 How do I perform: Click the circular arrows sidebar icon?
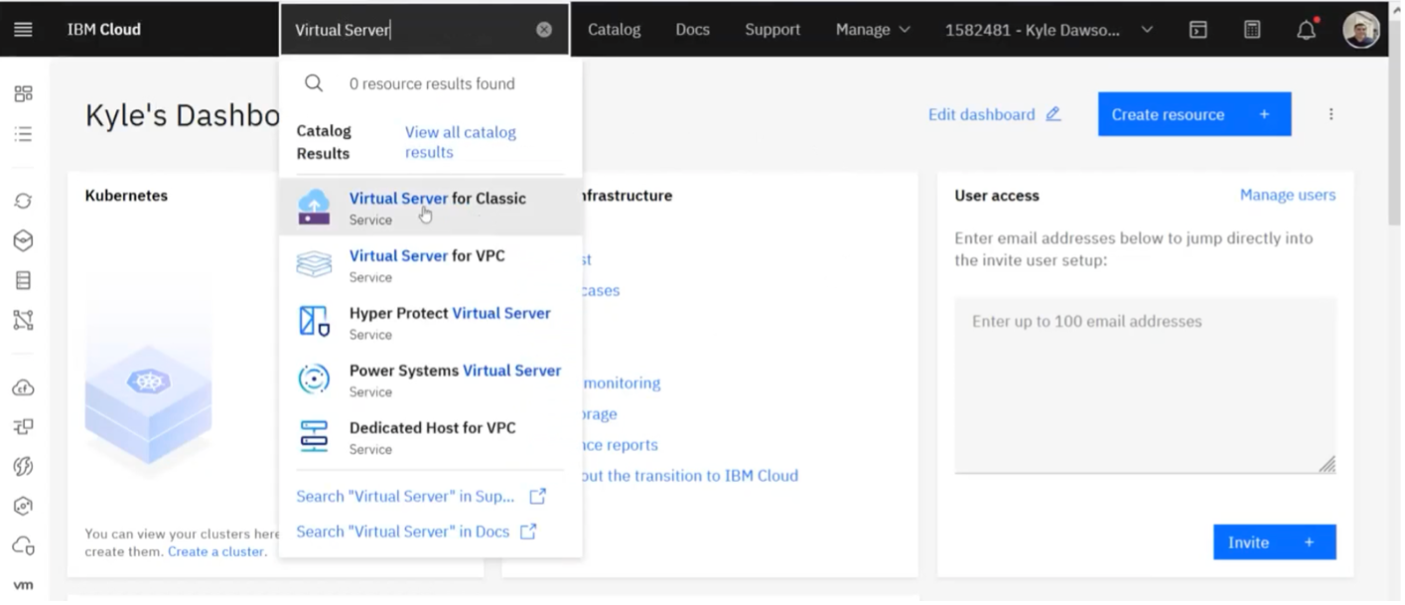click(23, 201)
